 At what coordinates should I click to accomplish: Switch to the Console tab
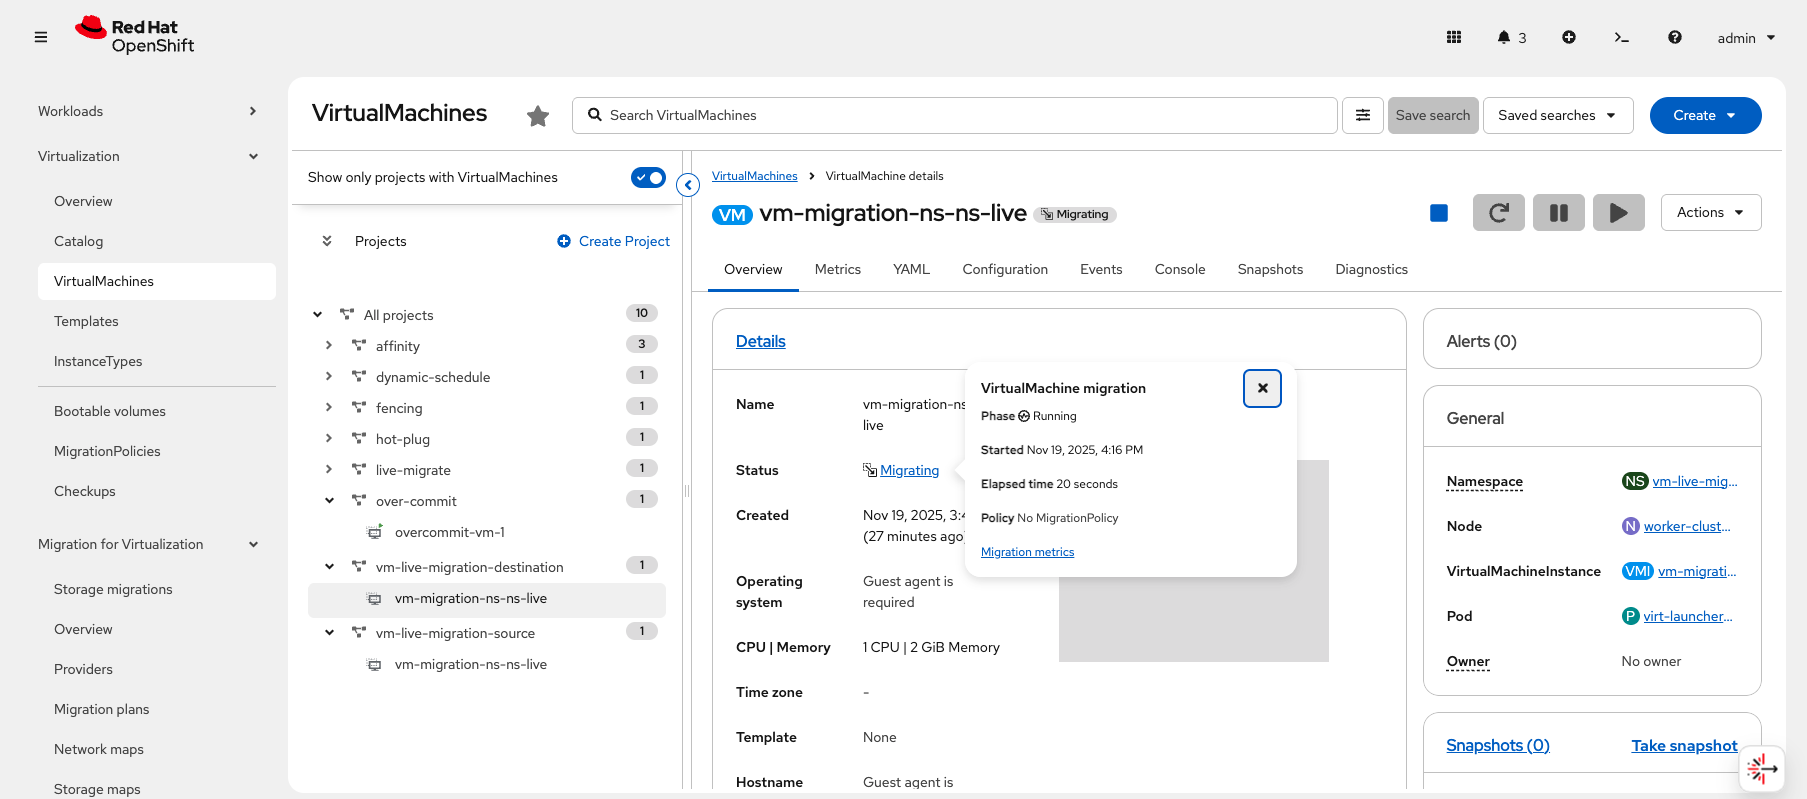[1179, 270]
